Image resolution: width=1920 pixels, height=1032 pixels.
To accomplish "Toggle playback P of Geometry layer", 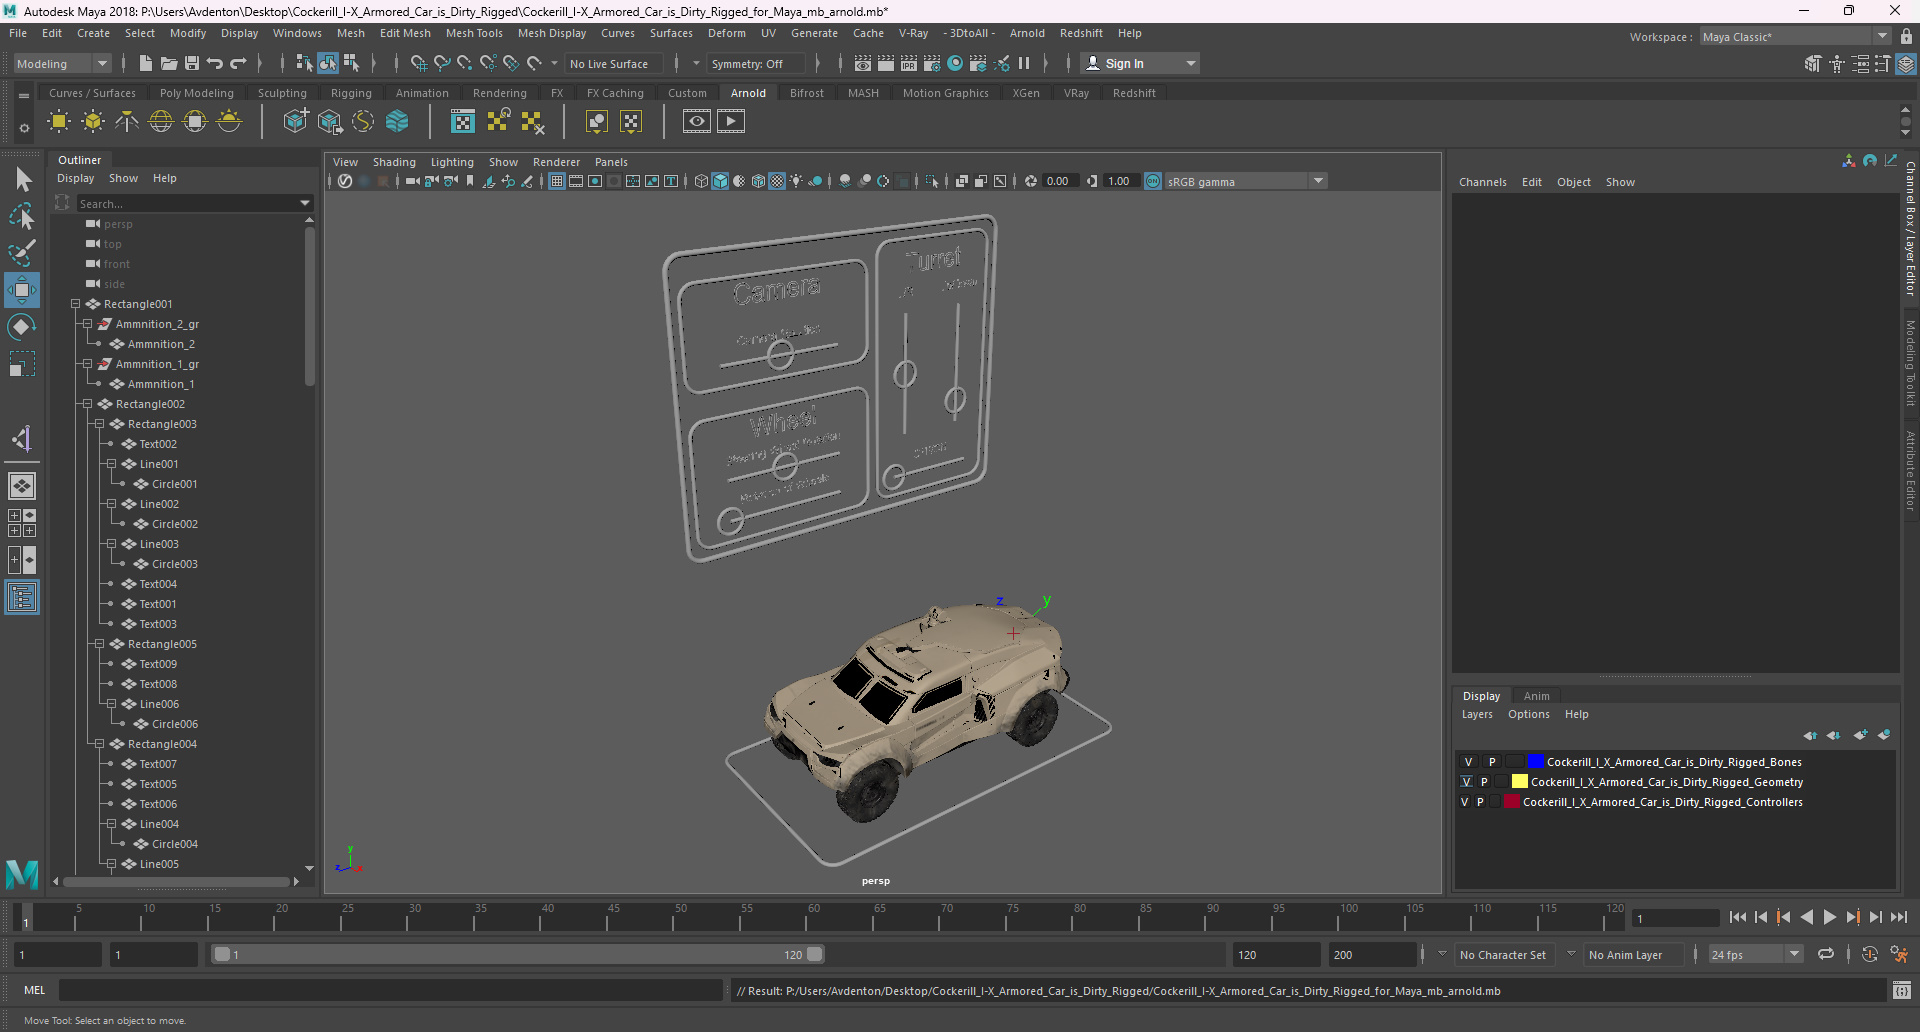I will tap(1484, 782).
